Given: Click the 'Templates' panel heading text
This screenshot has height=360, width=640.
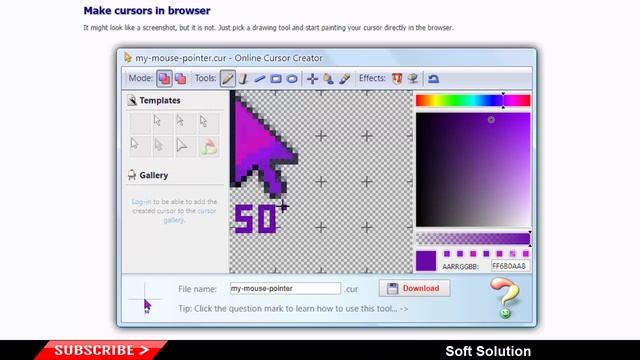Looking at the screenshot, I should pyautogui.click(x=160, y=100).
